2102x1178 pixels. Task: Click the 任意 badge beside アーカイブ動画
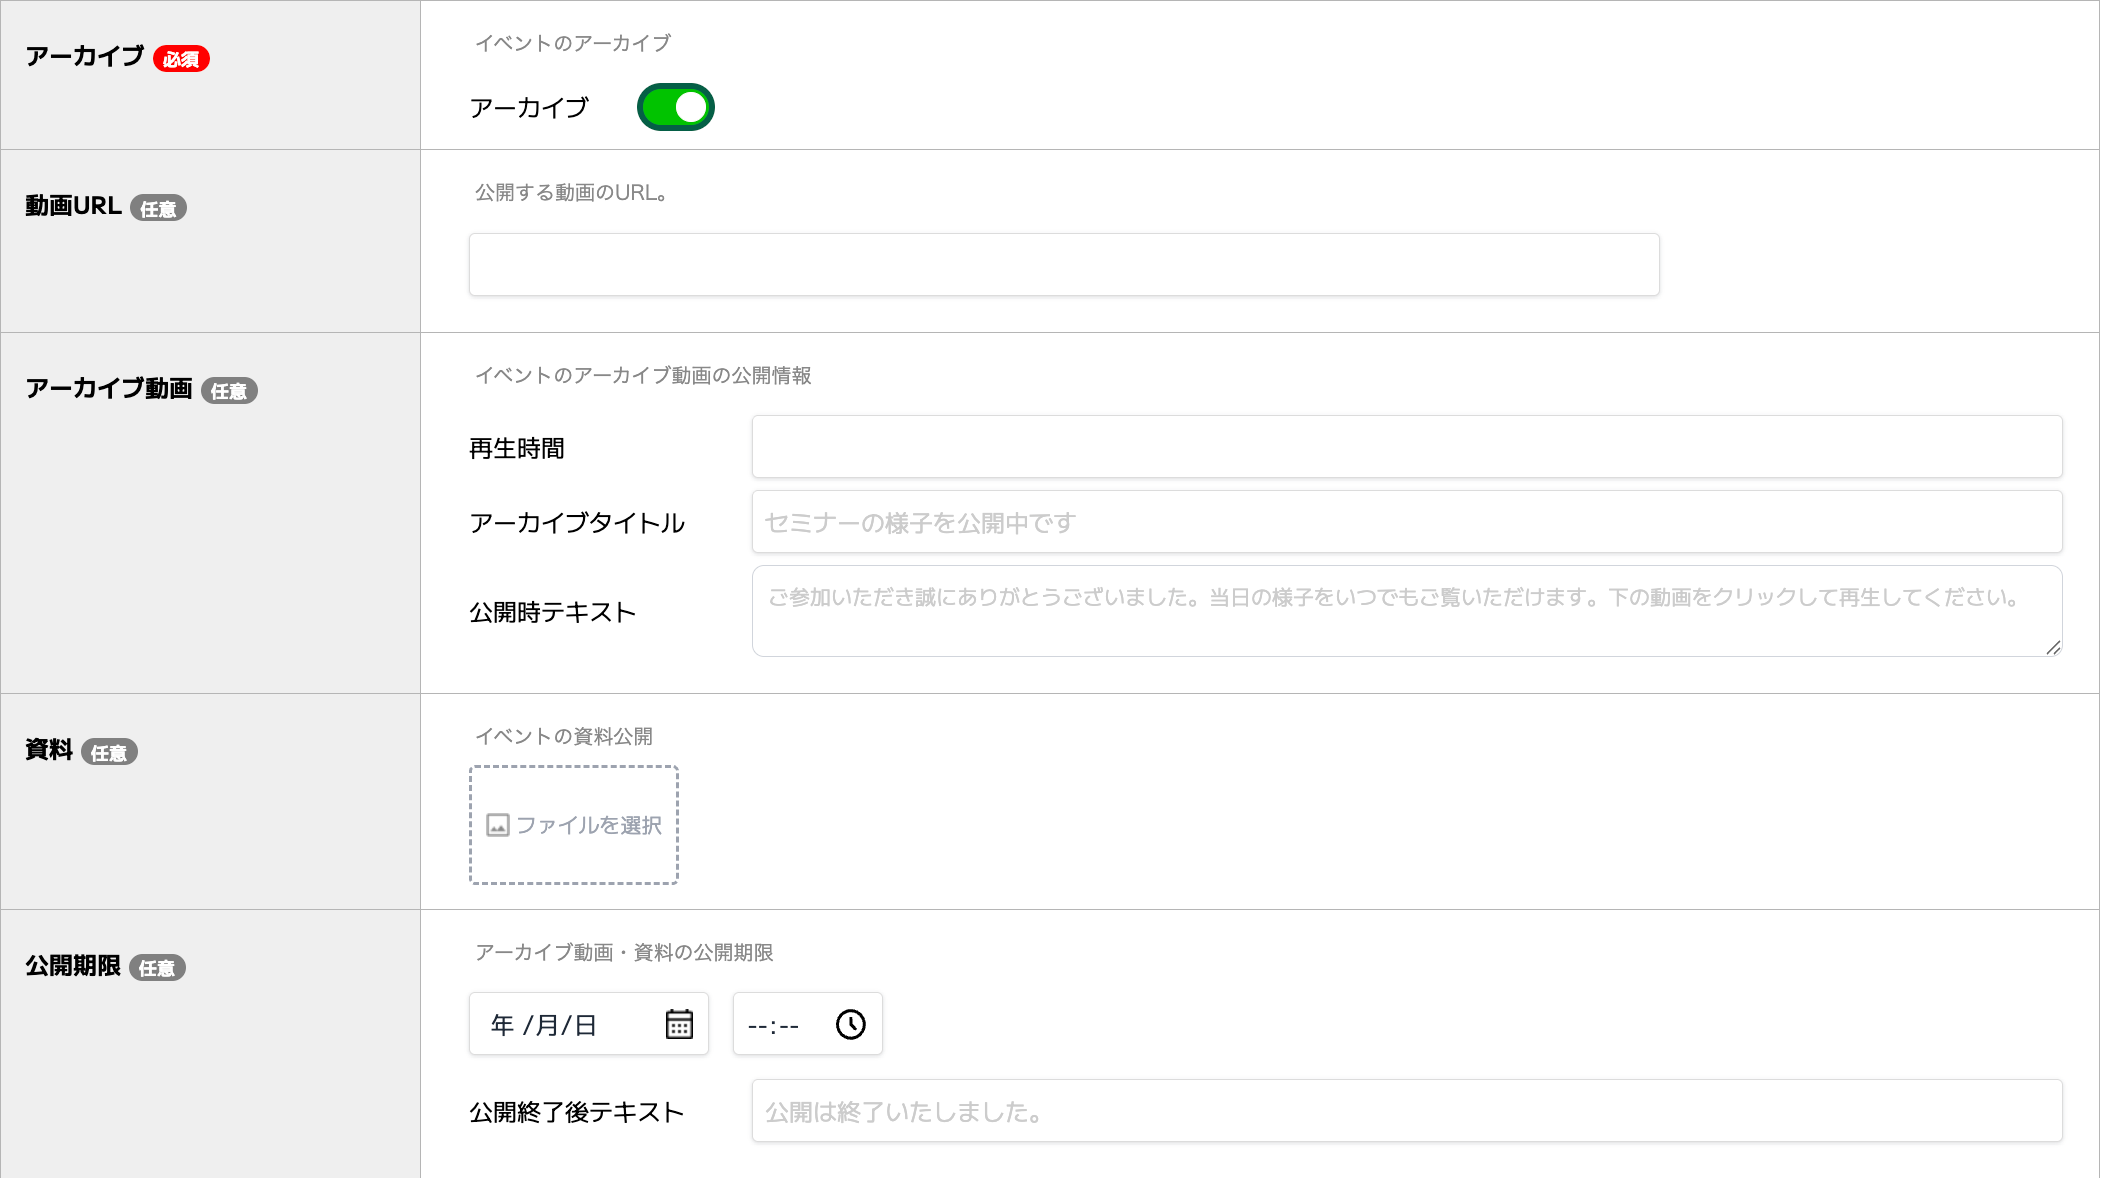click(229, 390)
